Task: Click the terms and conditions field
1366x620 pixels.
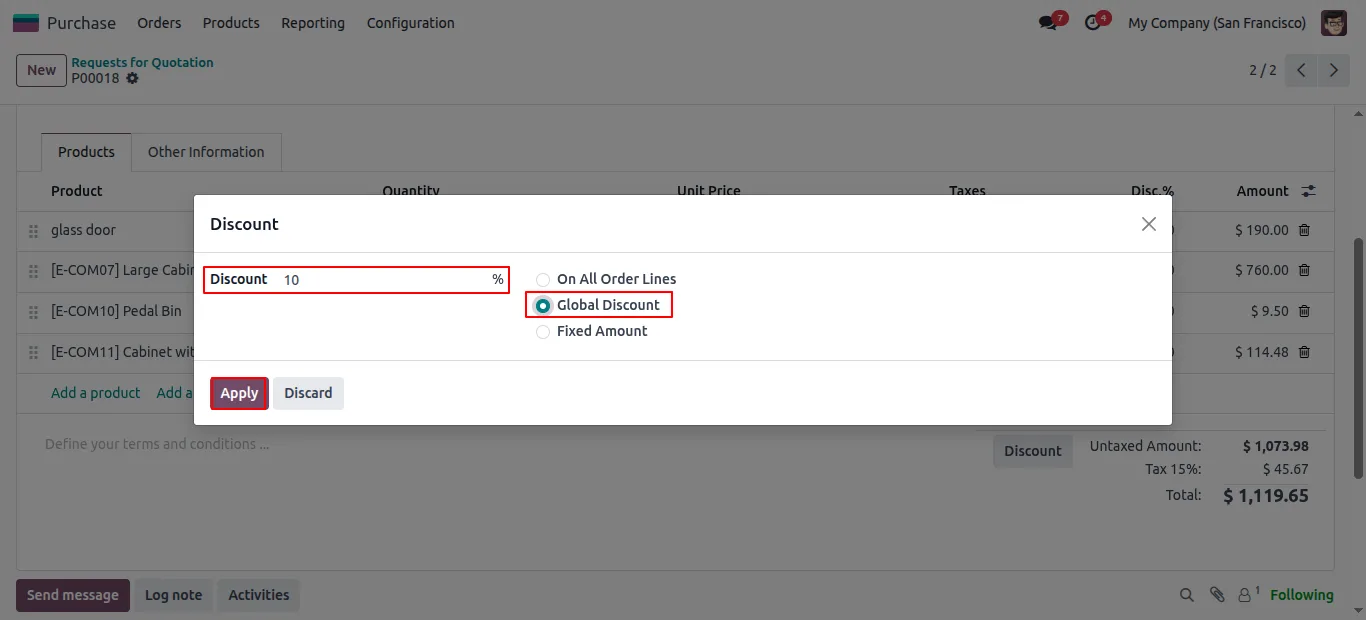Action: click(x=156, y=444)
